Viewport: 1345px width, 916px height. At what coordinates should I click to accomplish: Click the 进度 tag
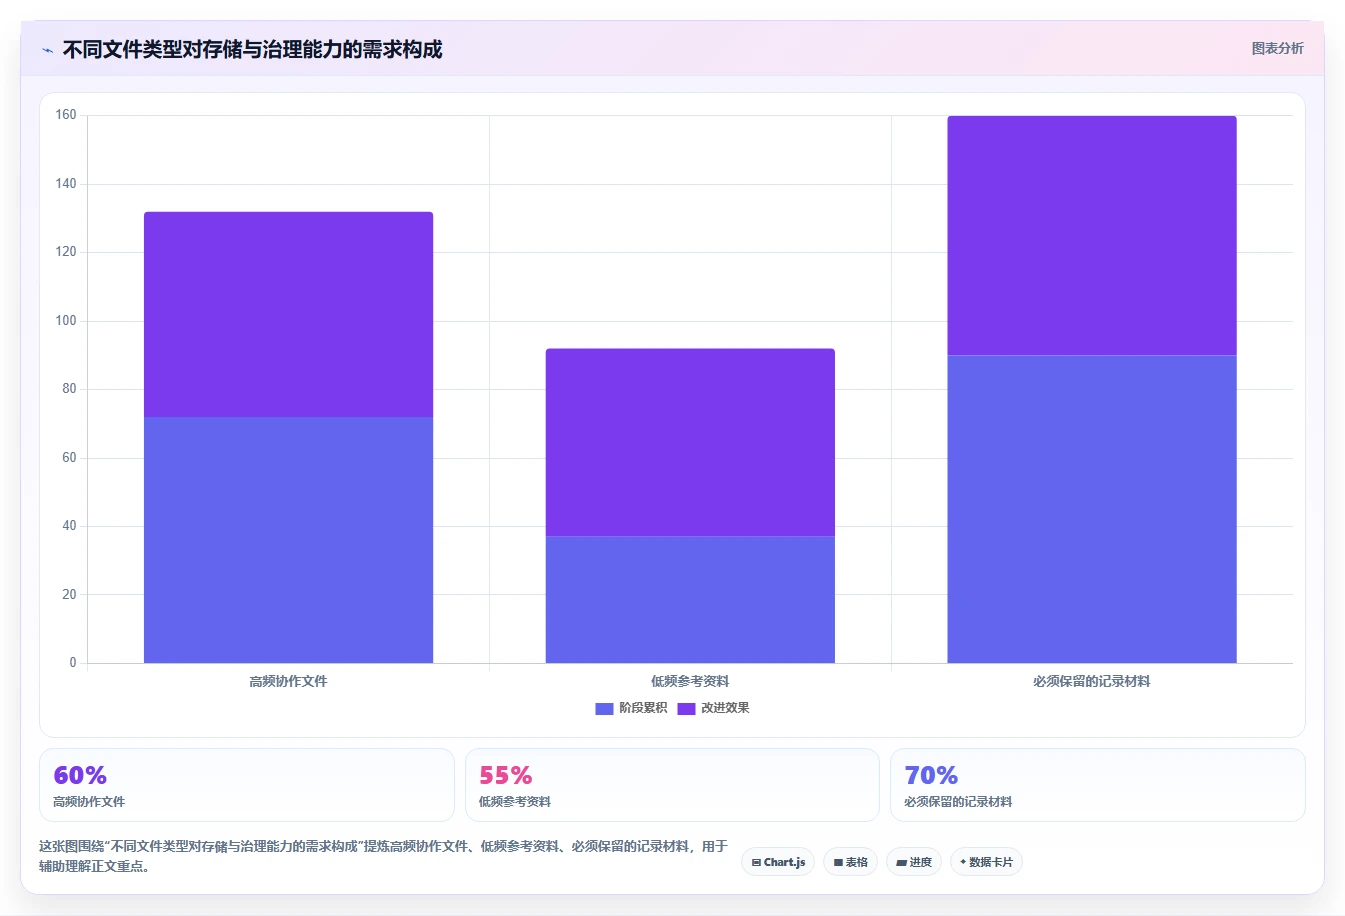(x=914, y=862)
